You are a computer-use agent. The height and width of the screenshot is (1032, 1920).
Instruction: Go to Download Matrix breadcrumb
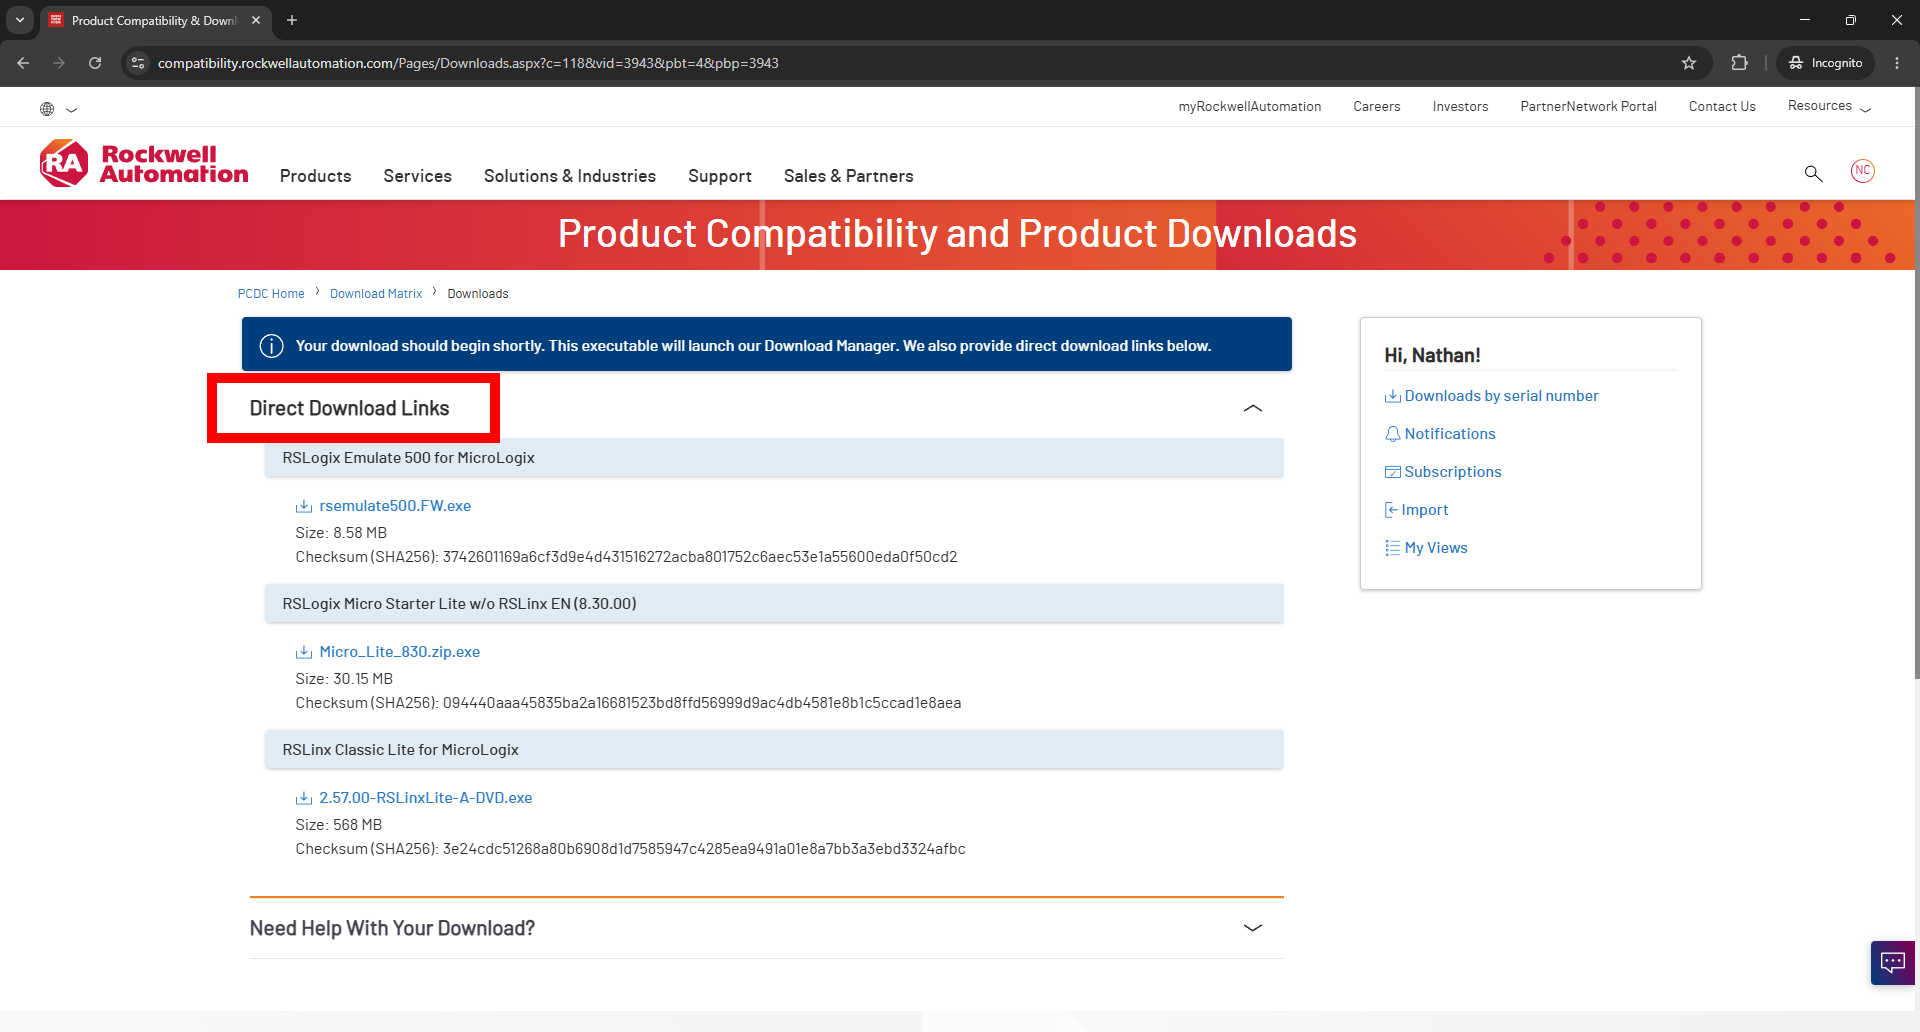point(376,294)
